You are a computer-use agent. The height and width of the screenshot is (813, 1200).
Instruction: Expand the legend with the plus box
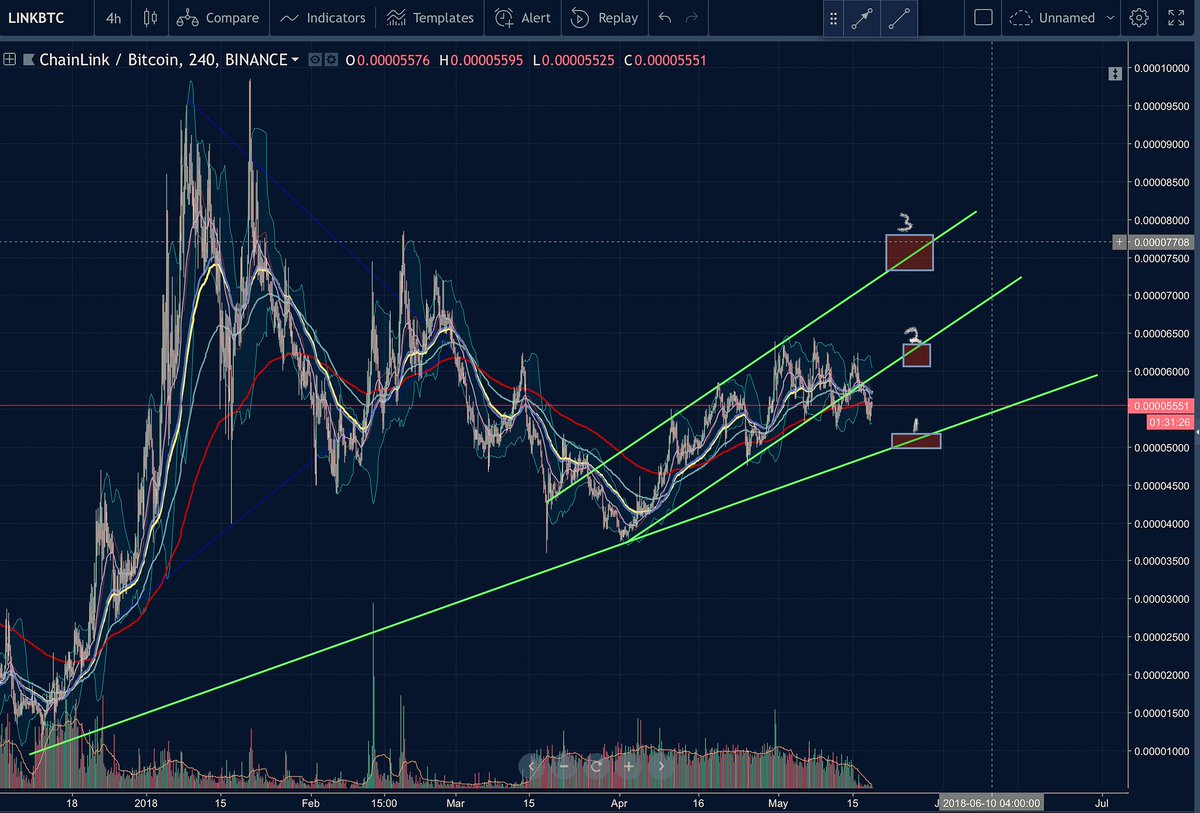coord(10,60)
